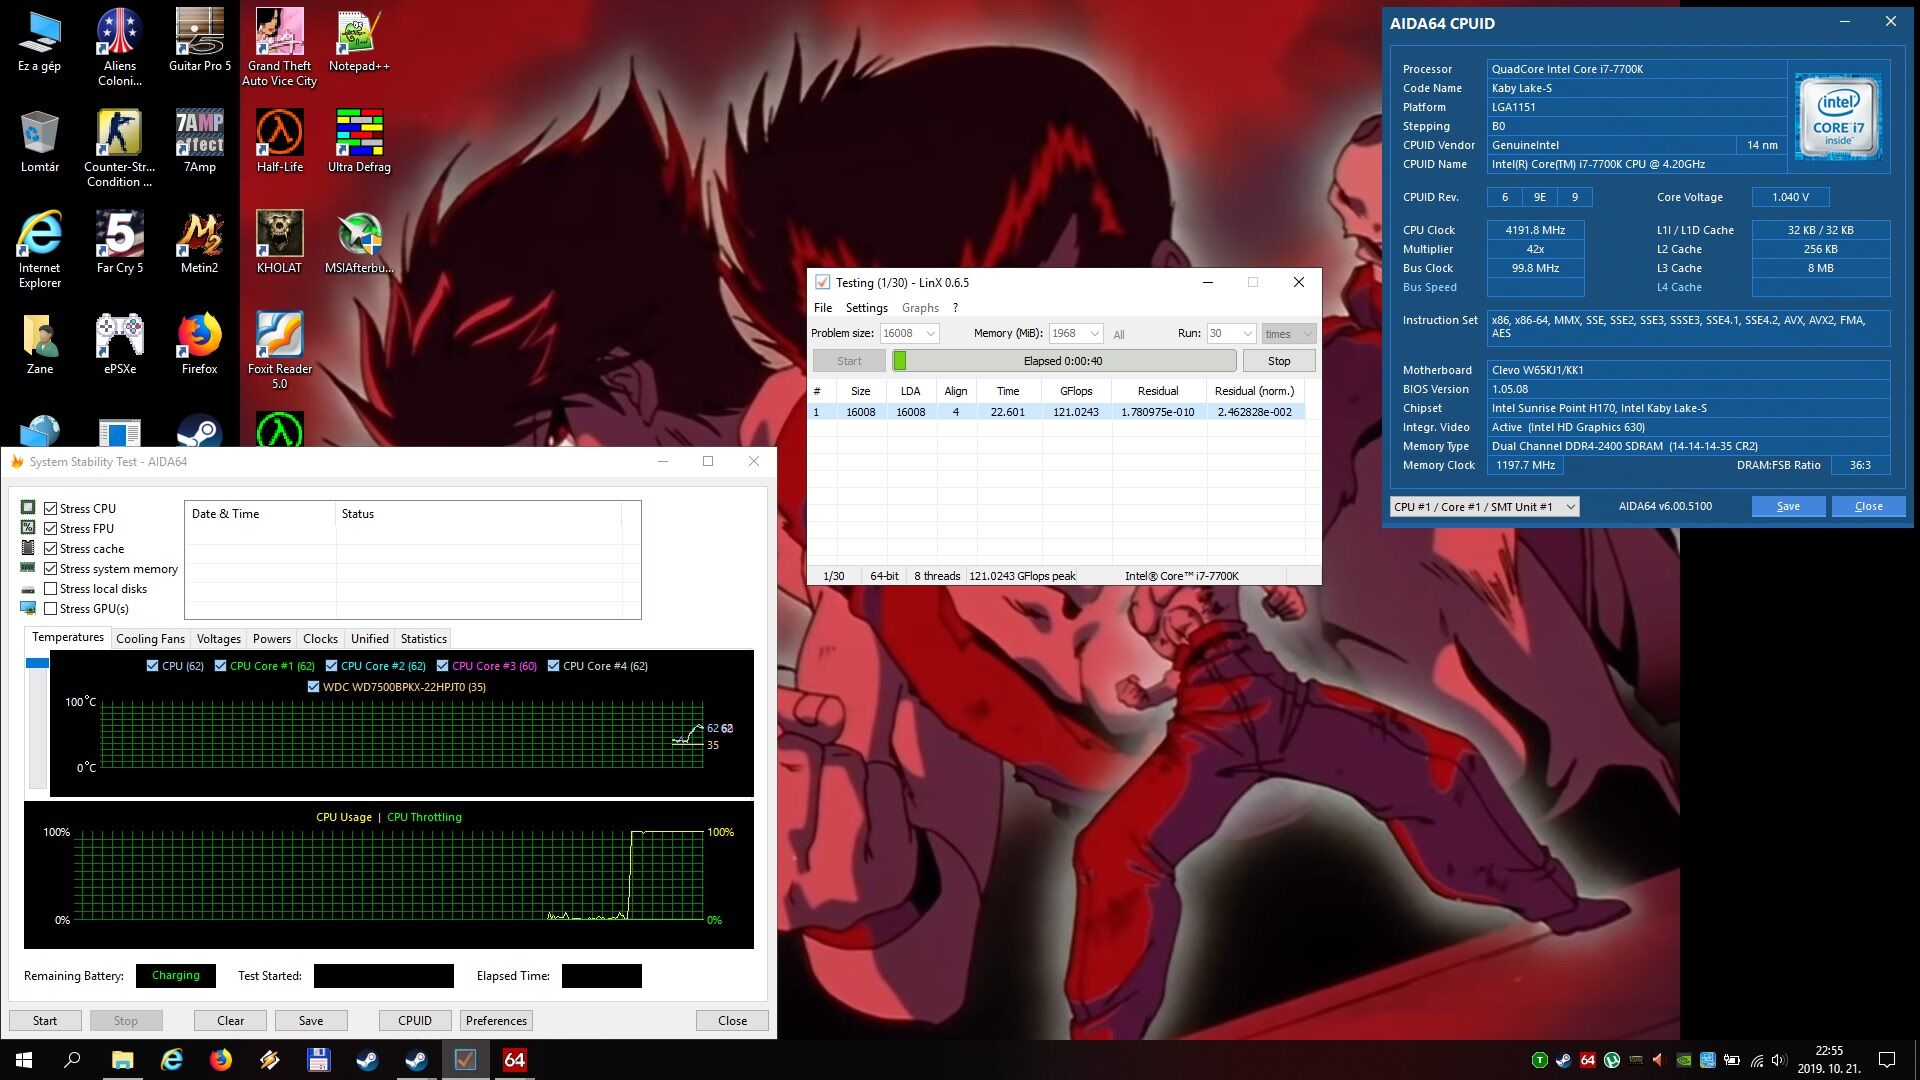This screenshot has height=1080, width=1920.
Task: Toggle Stress CPU checkbox
Action: point(50,508)
